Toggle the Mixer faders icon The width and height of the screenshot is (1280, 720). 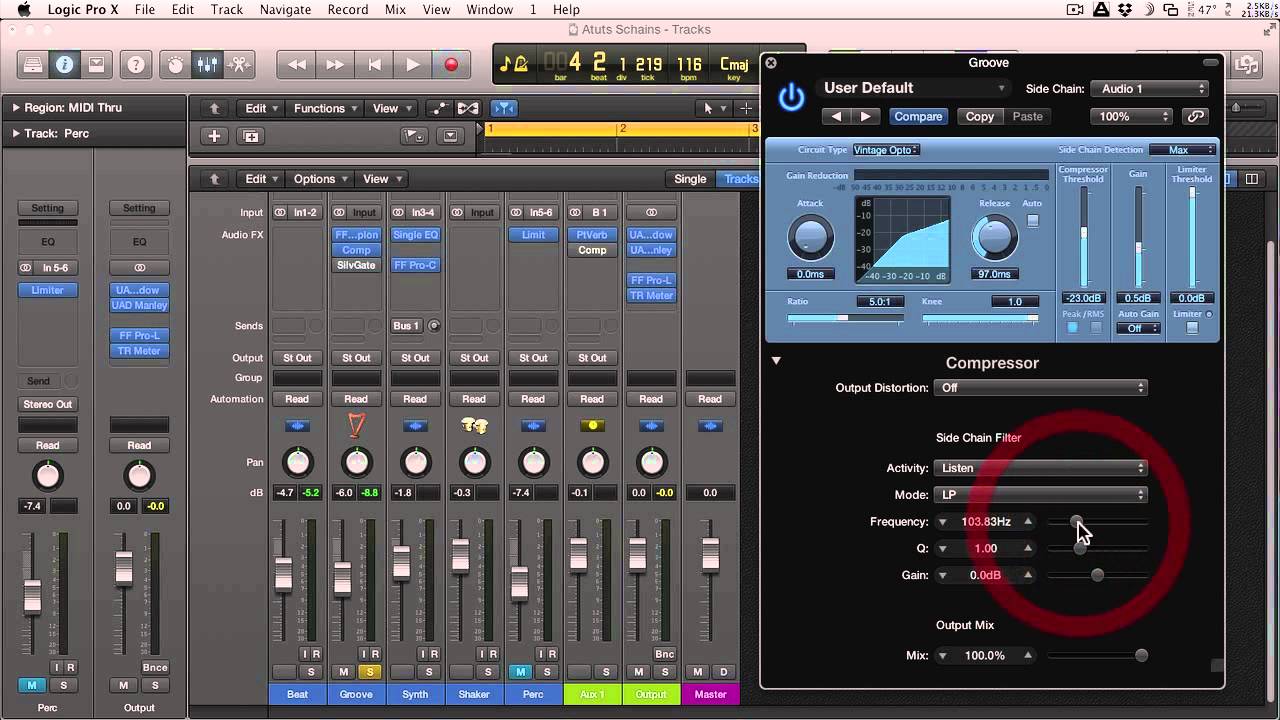[208, 65]
